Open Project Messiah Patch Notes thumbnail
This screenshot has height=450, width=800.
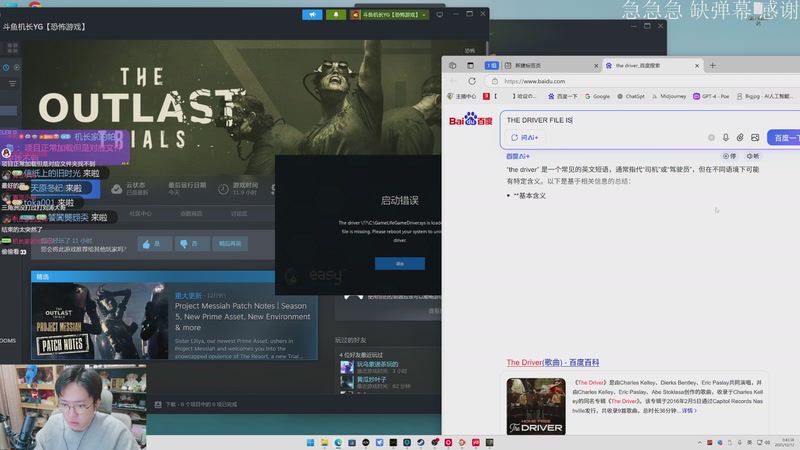[x=100, y=321]
